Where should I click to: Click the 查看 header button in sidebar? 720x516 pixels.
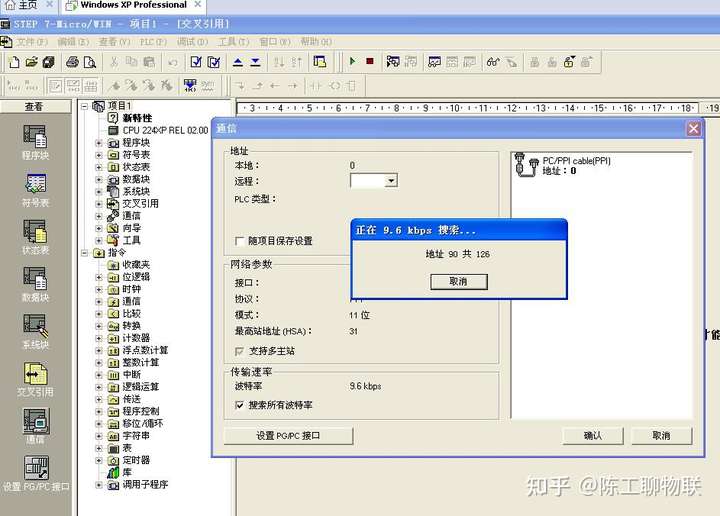pos(35,107)
